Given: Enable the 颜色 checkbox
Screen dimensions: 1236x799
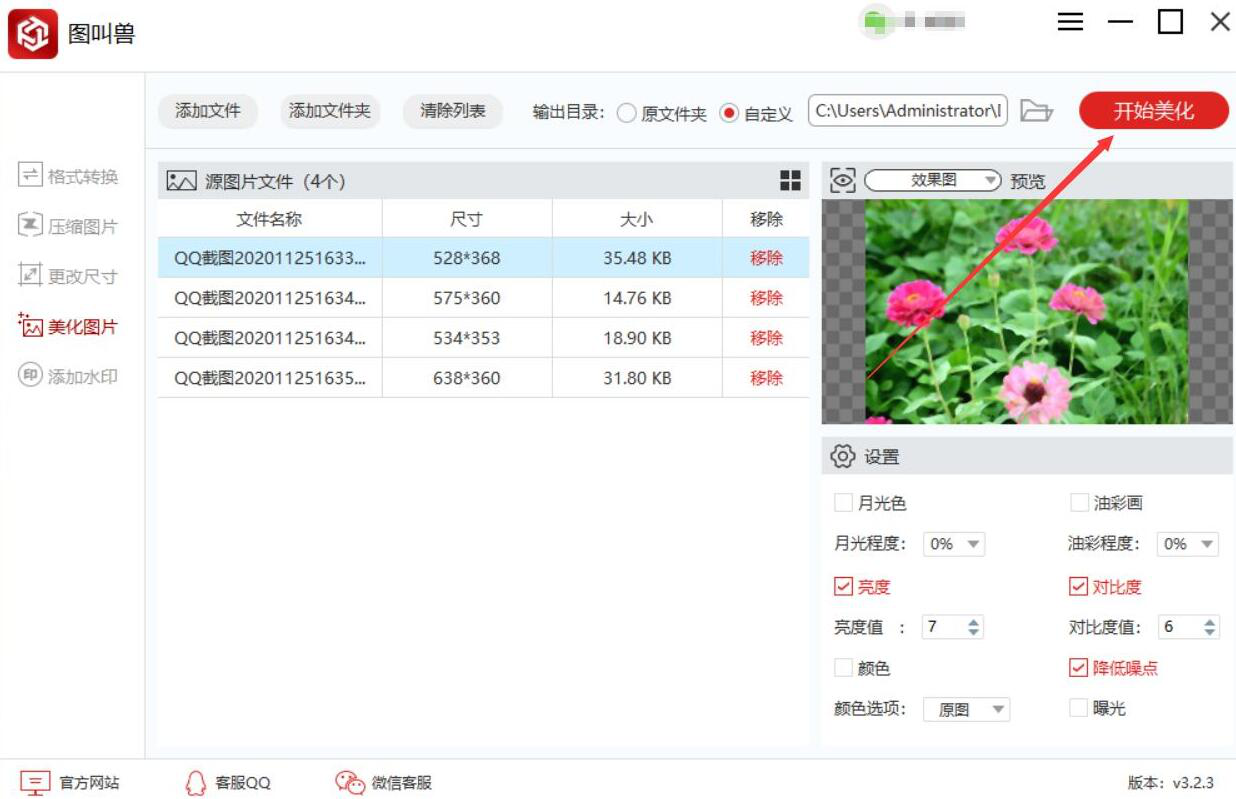Looking at the screenshot, I should (x=843, y=667).
